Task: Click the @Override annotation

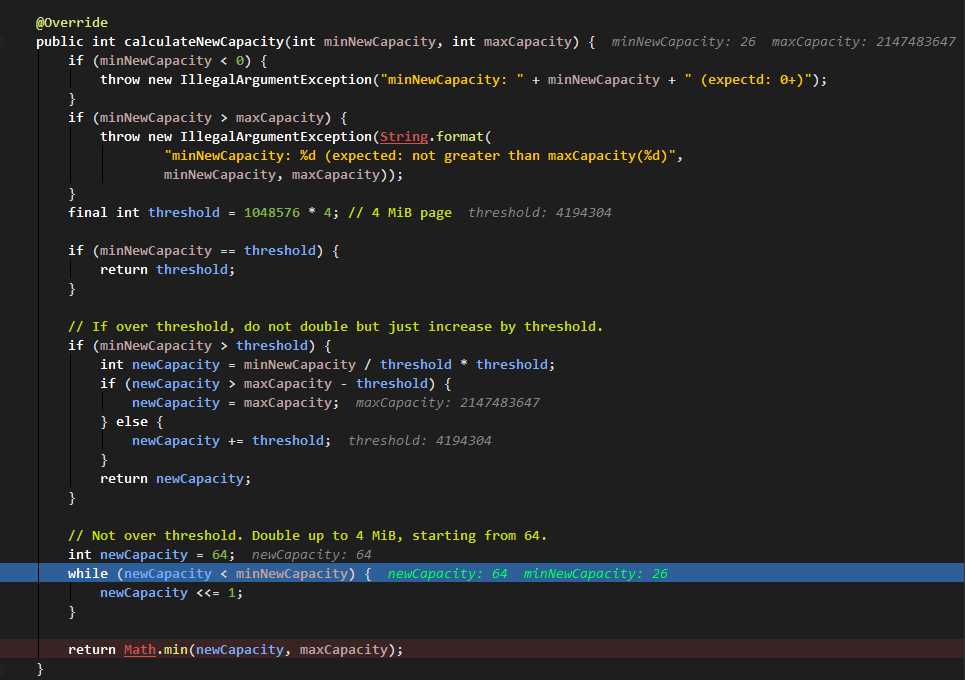Action: pyautogui.click(x=71, y=23)
